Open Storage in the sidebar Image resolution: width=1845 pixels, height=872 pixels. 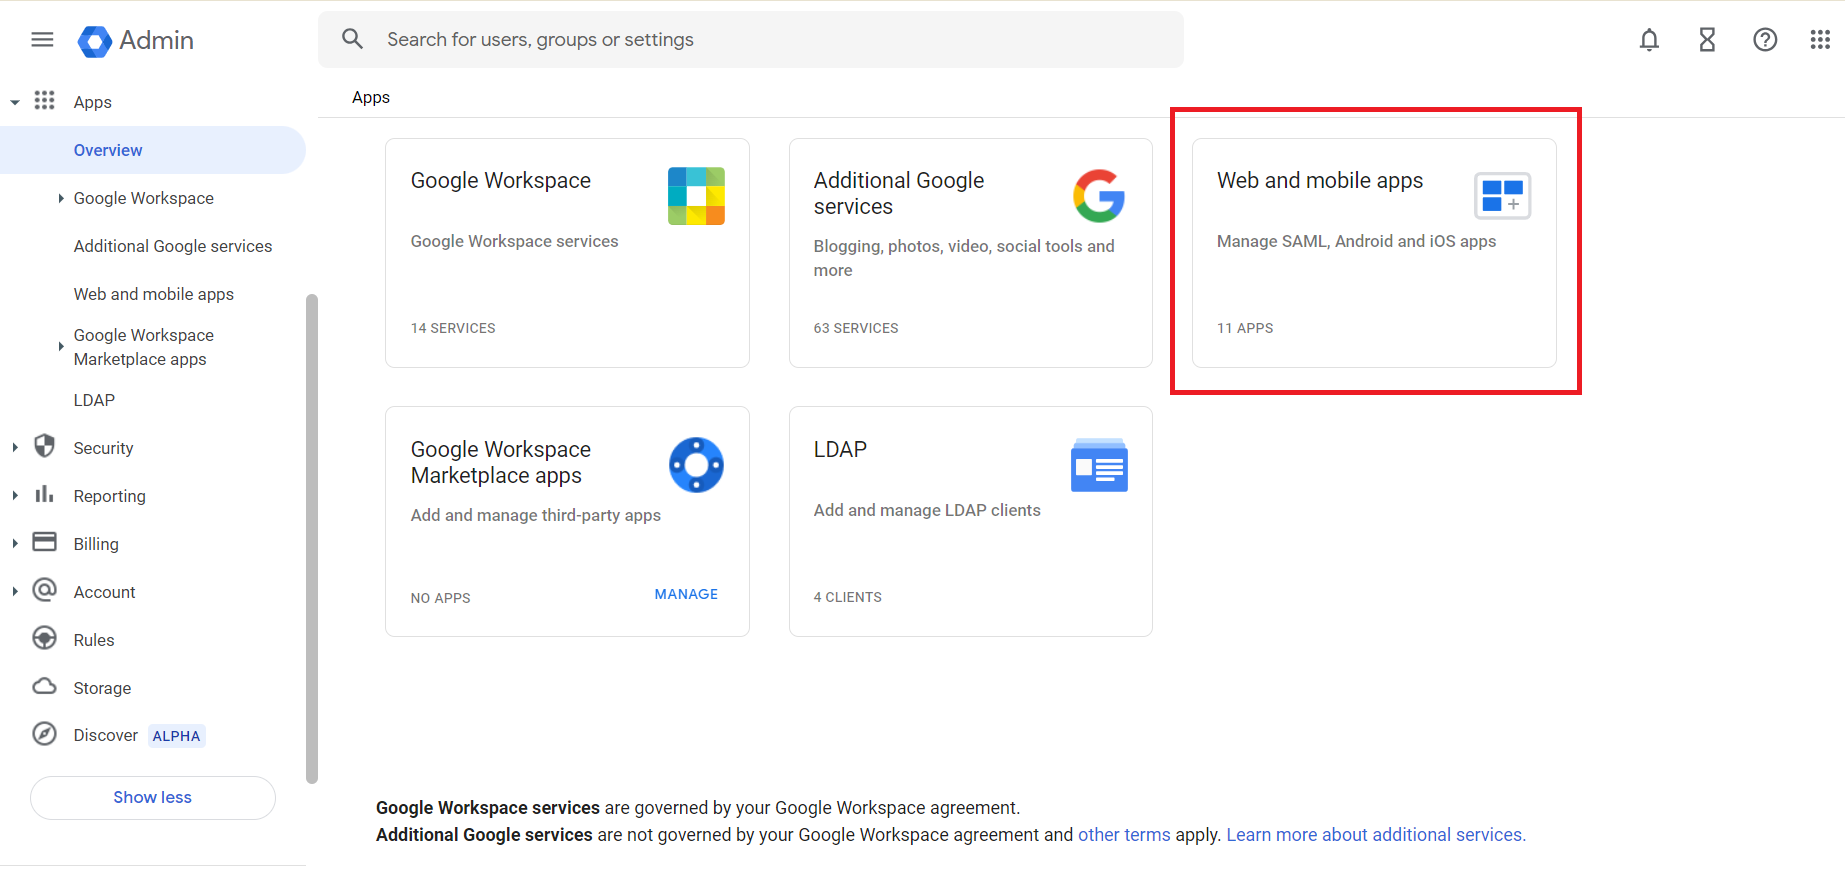point(102,688)
